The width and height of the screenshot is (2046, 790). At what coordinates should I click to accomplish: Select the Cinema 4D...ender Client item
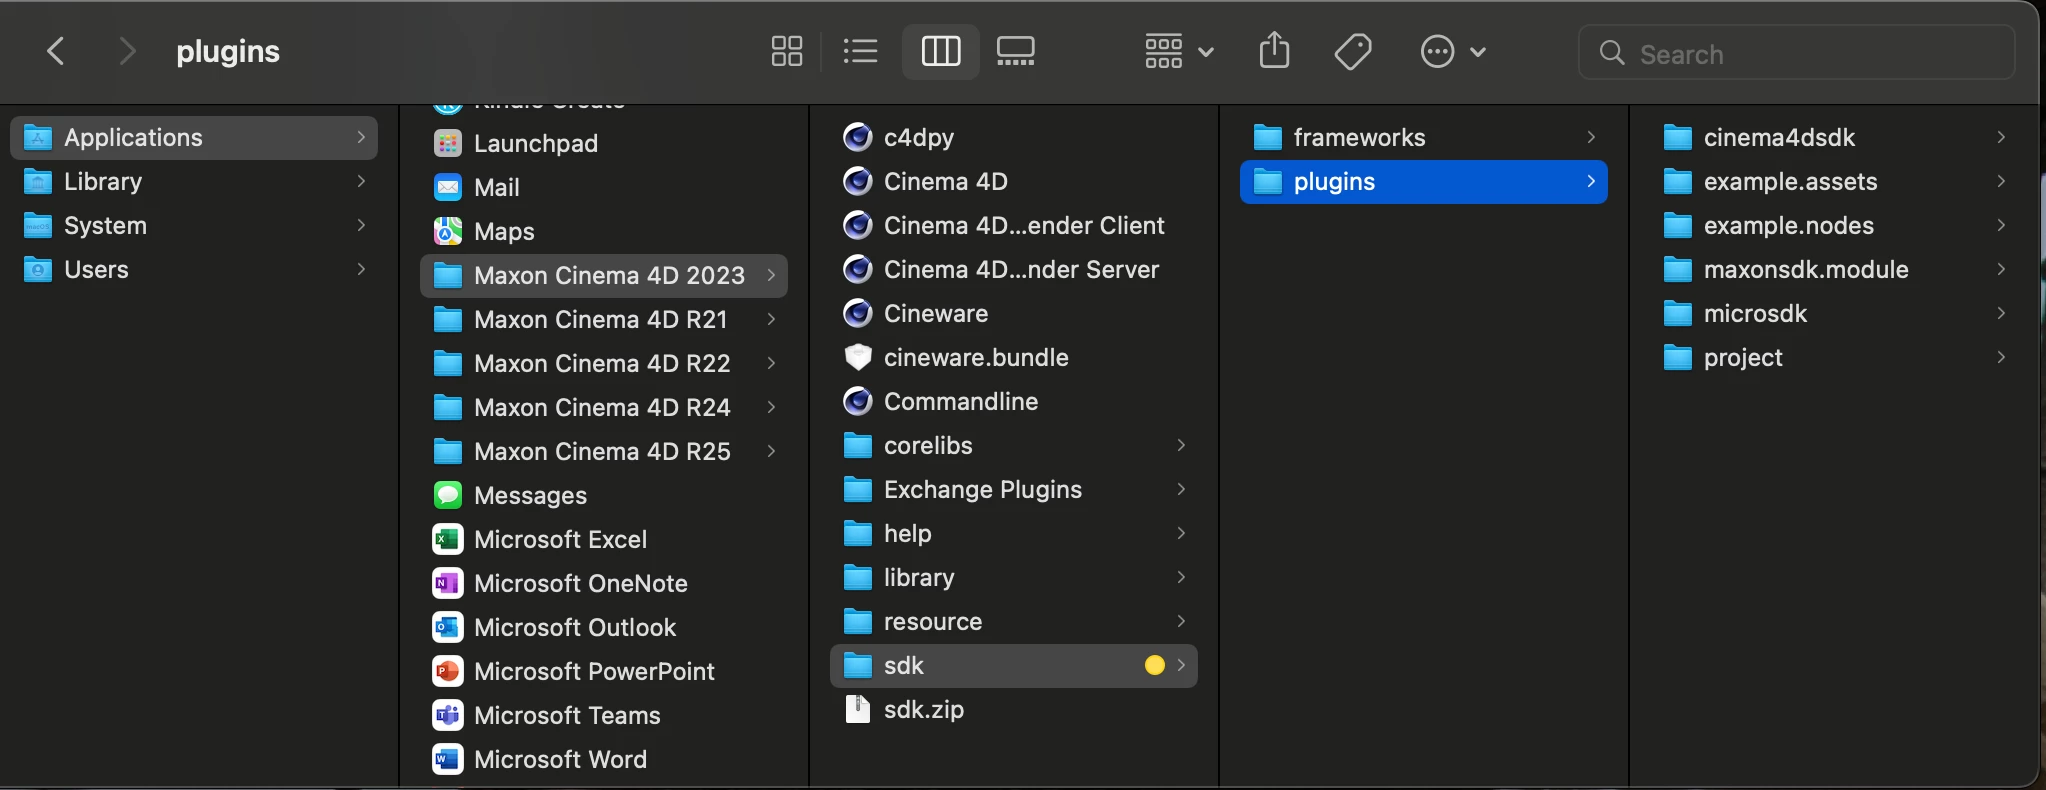point(1014,225)
